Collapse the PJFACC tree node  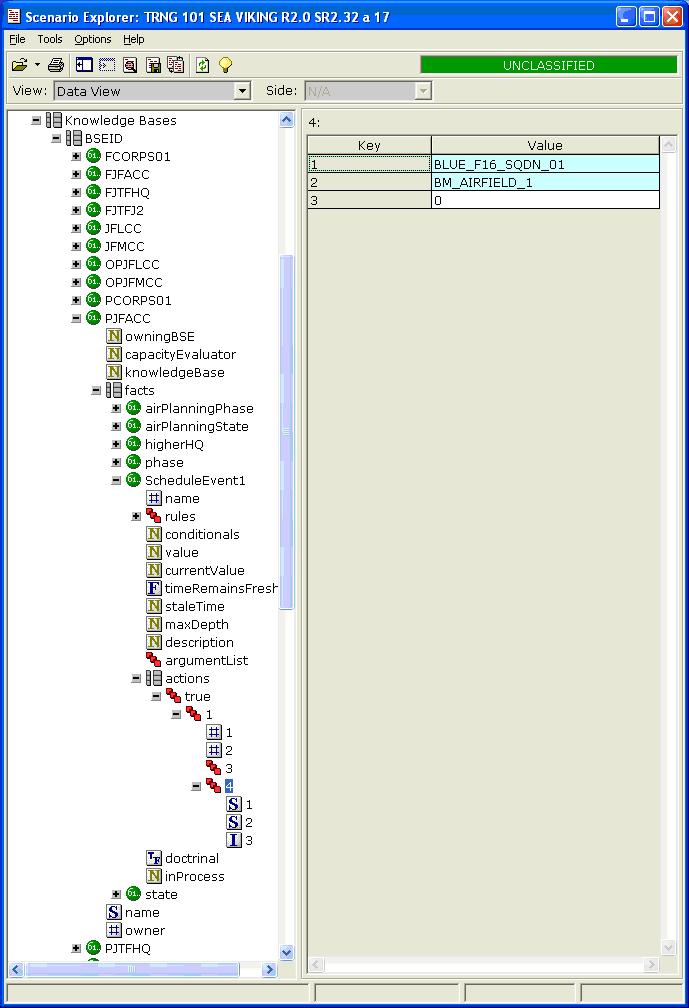[76, 318]
